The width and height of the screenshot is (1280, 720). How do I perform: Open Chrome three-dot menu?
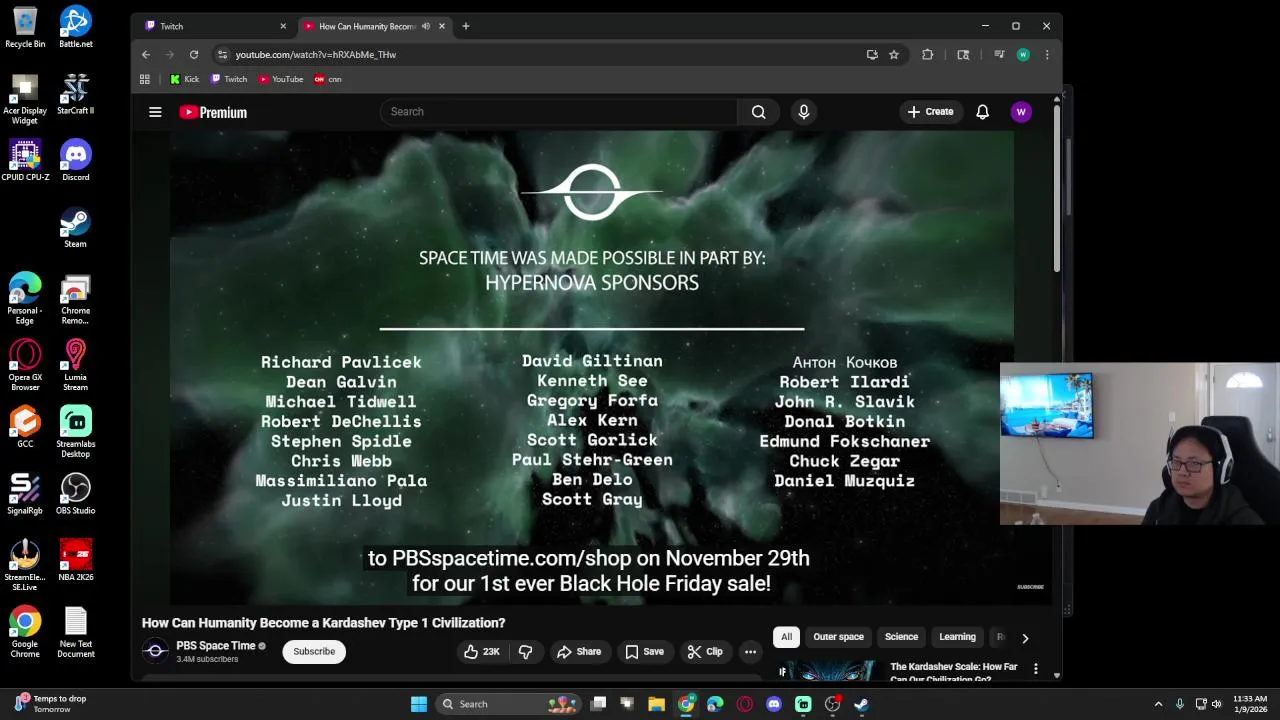click(1047, 55)
